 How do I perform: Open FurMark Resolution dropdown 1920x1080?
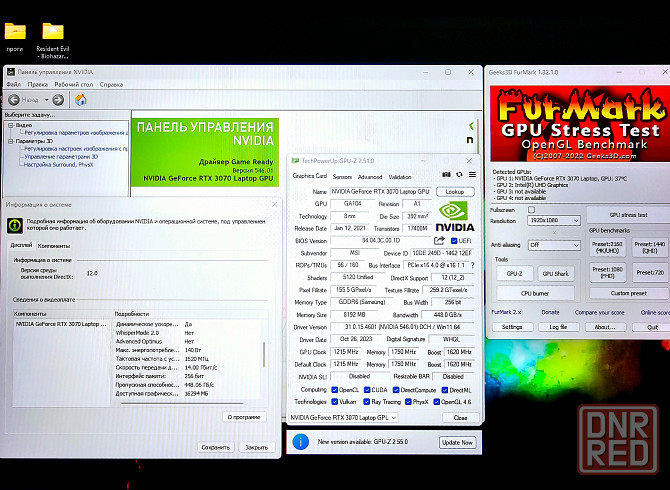click(554, 220)
